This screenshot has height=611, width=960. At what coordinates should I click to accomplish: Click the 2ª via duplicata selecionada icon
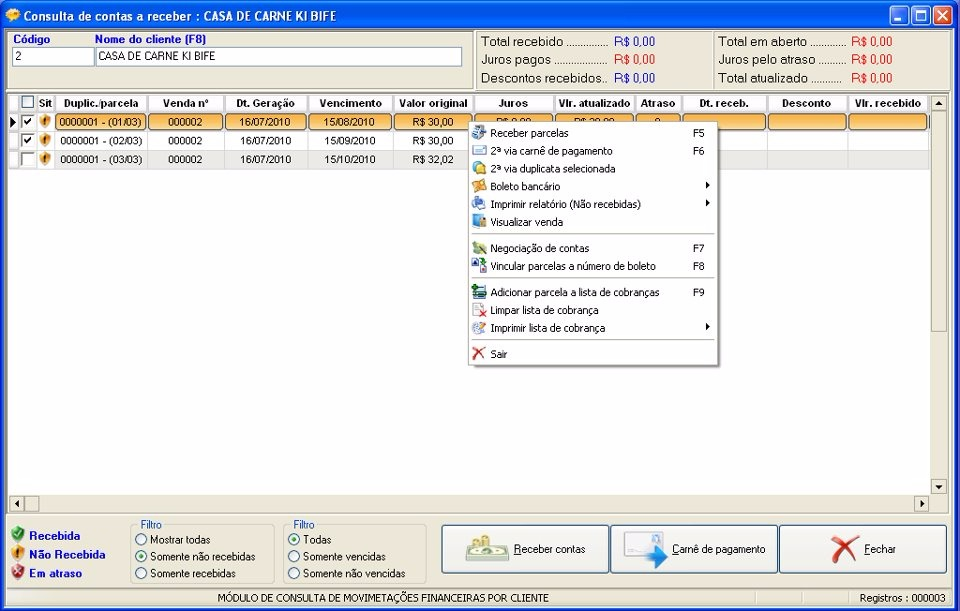coord(479,168)
